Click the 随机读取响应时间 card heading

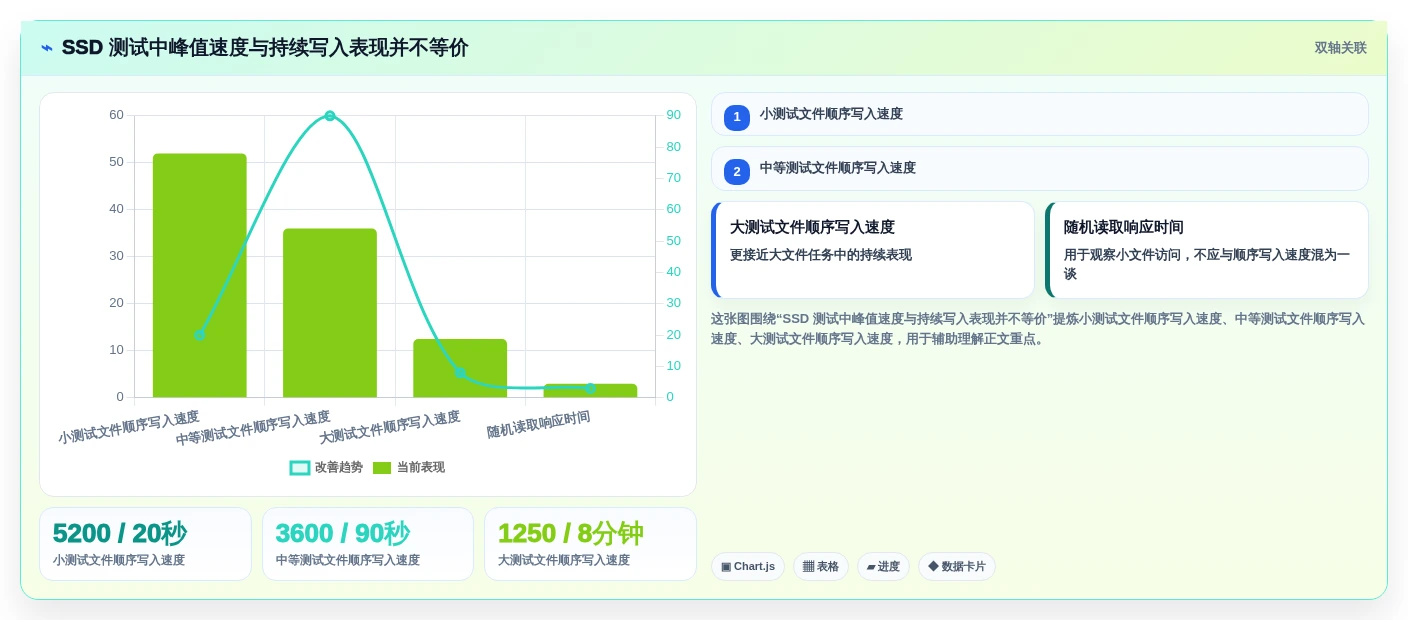(1123, 227)
